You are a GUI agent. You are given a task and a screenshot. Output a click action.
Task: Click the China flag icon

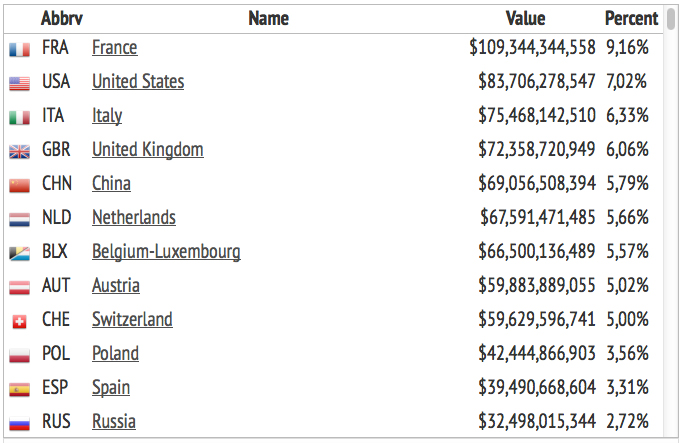pyautogui.click(x=19, y=185)
